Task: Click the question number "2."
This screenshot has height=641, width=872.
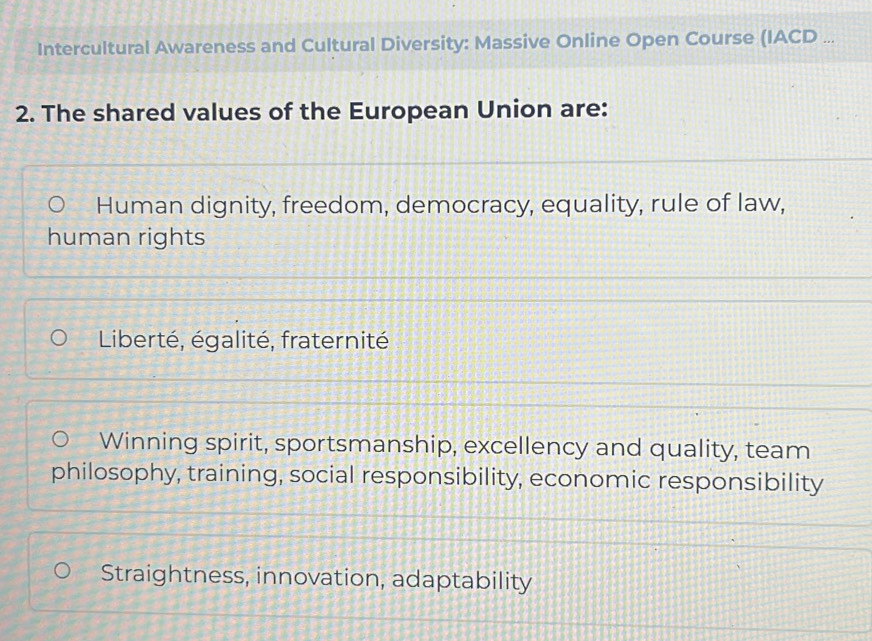Action: click(x=26, y=113)
